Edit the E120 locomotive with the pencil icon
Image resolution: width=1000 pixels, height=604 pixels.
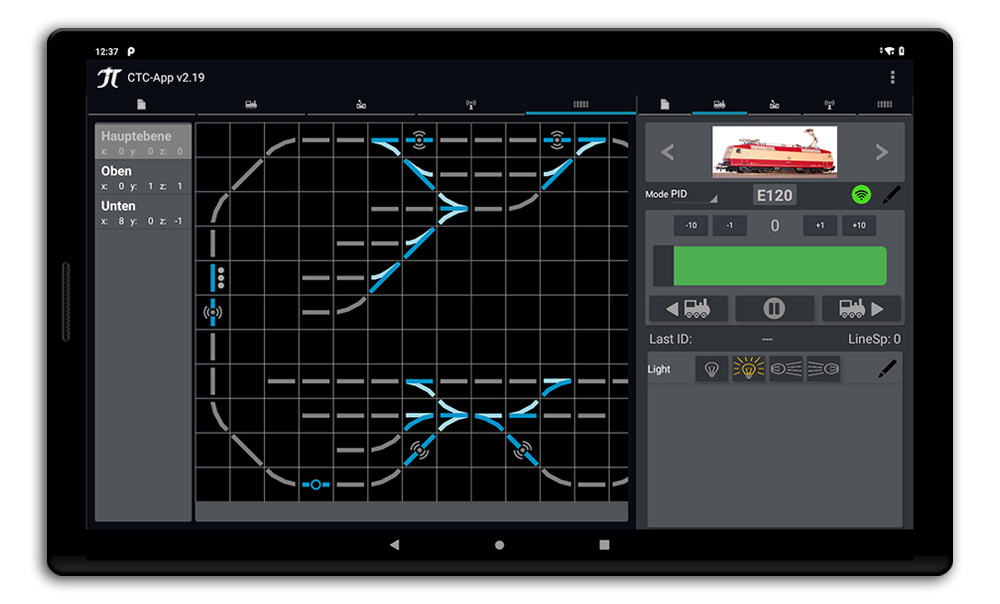(x=893, y=195)
